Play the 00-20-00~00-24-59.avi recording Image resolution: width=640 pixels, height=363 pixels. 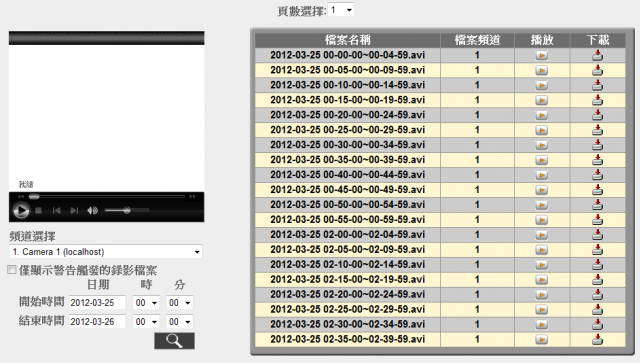[541, 115]
